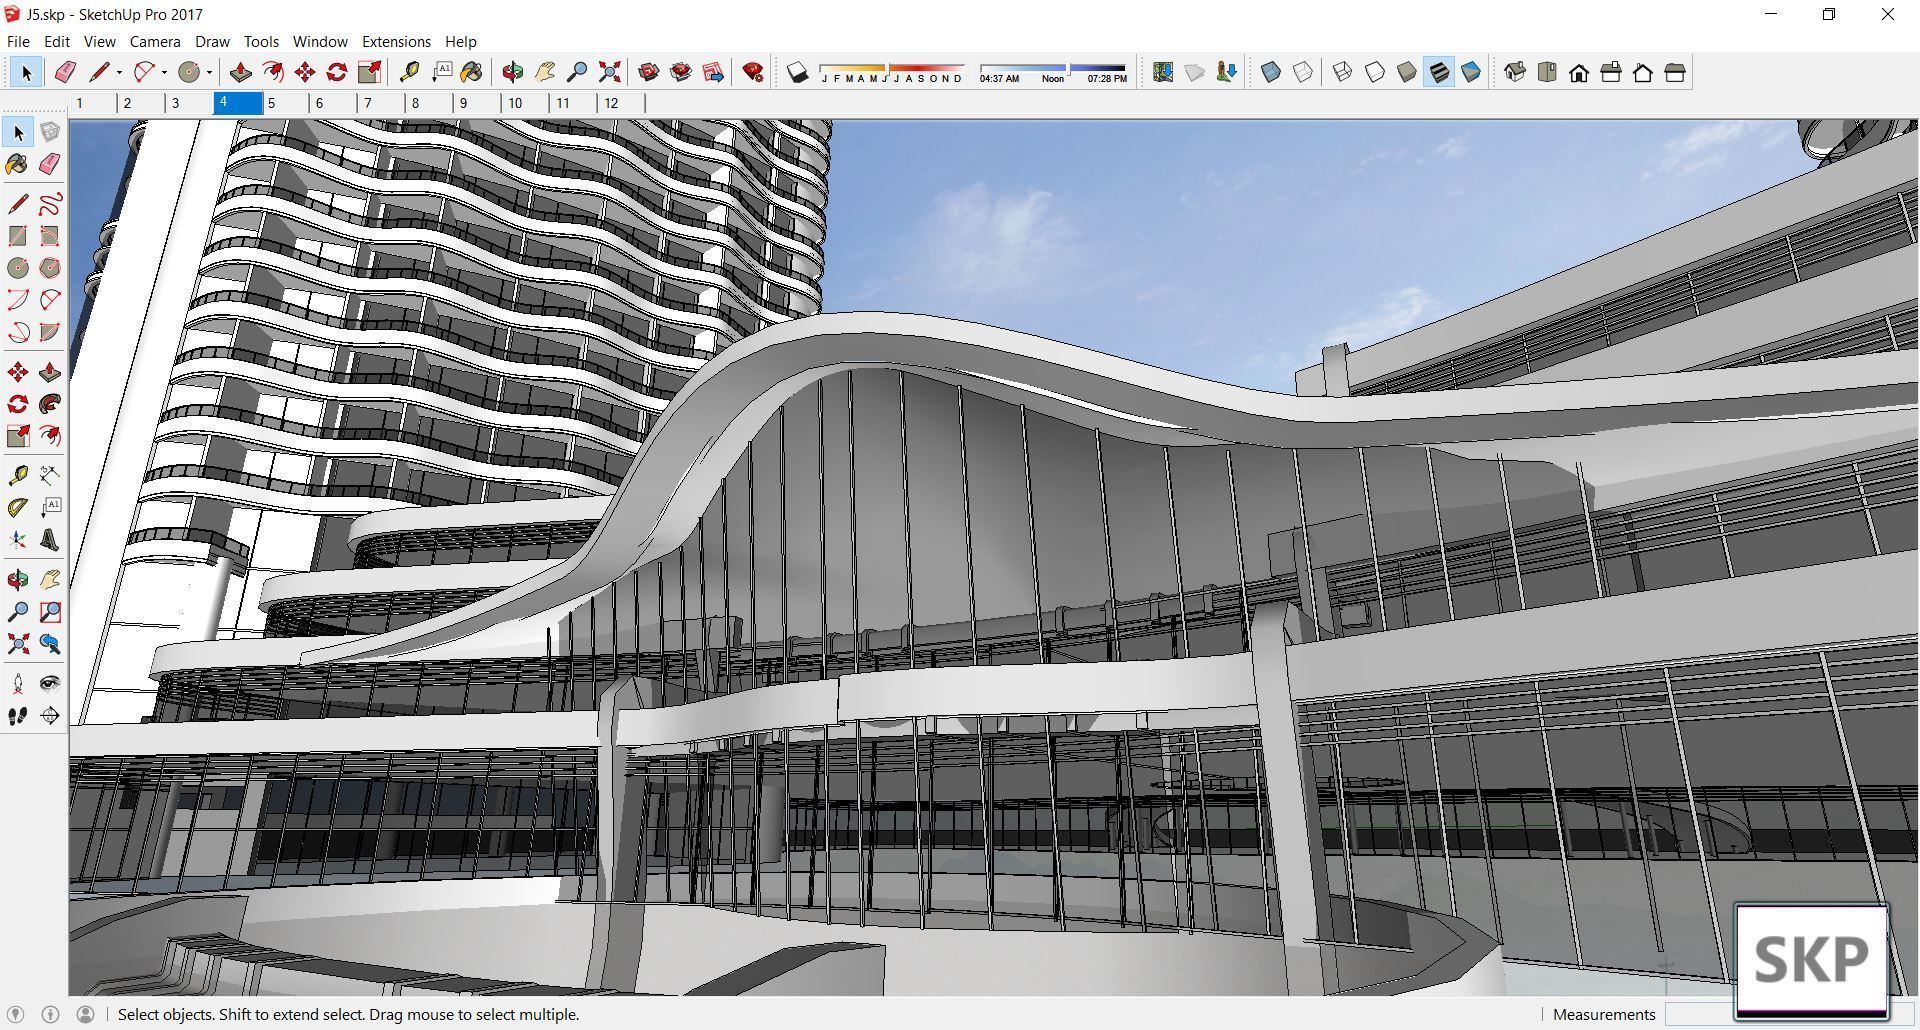Enable Hidden Line face style
Viewport: 1920px width, 1030px height.
(x=1375, y=72)
